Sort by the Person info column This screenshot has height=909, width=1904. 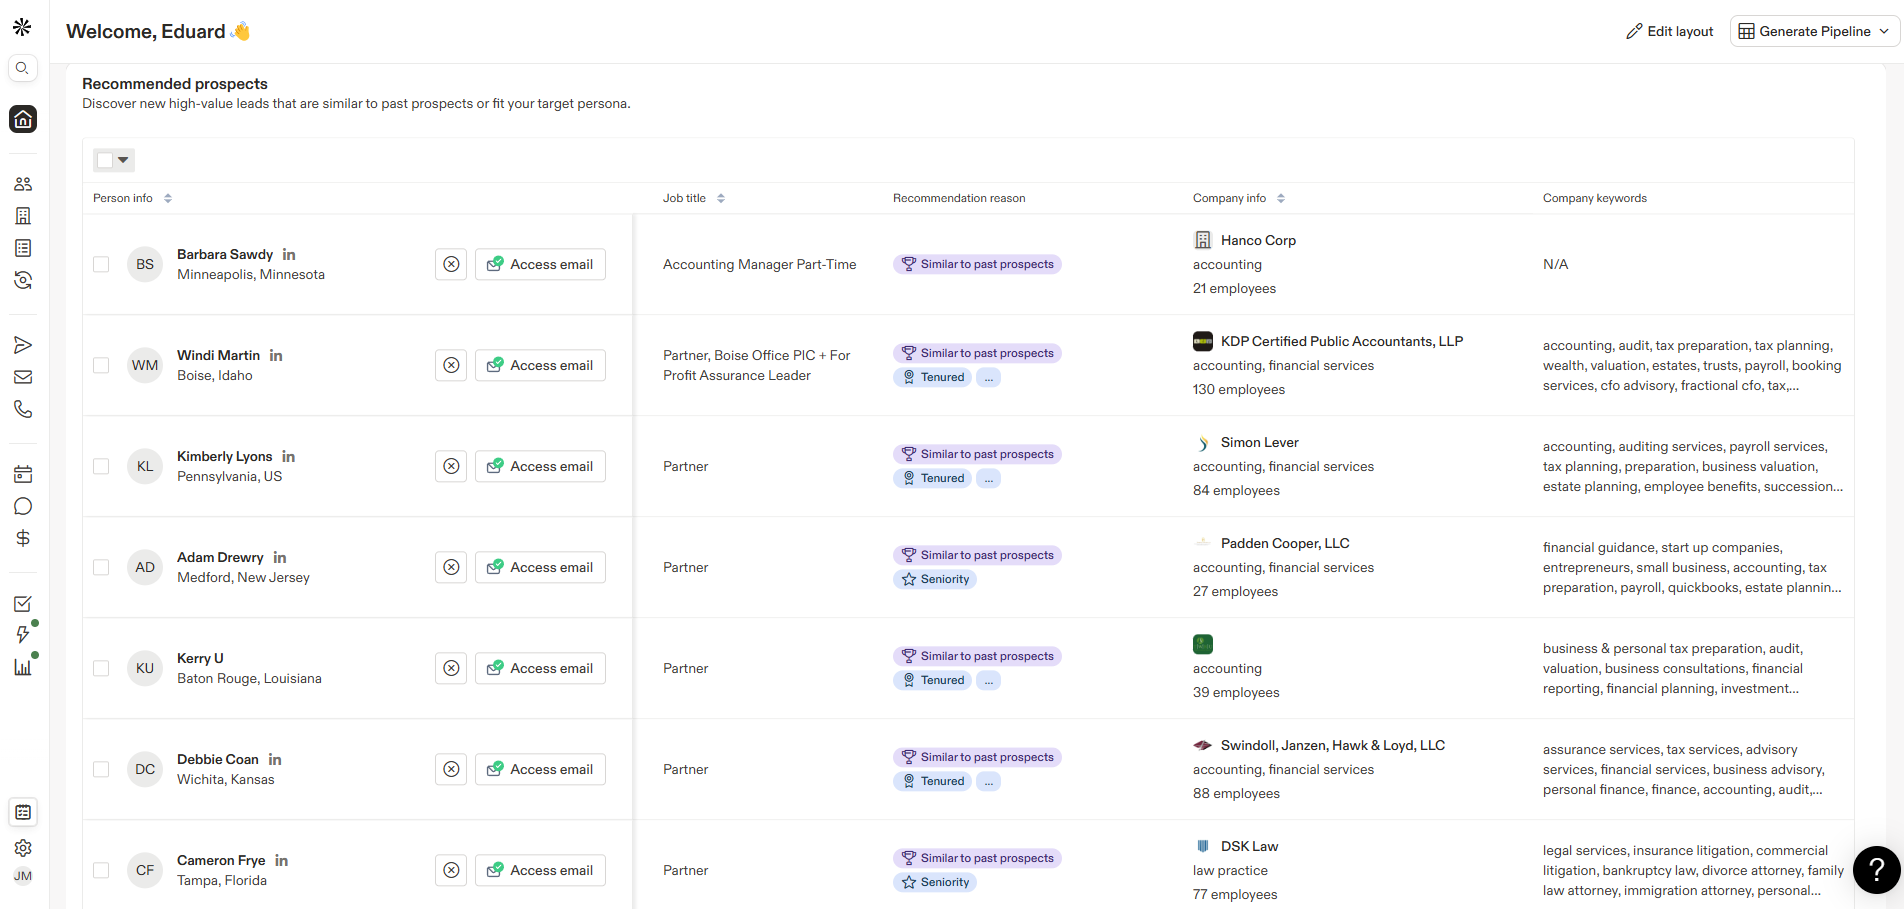coord(168,198)
